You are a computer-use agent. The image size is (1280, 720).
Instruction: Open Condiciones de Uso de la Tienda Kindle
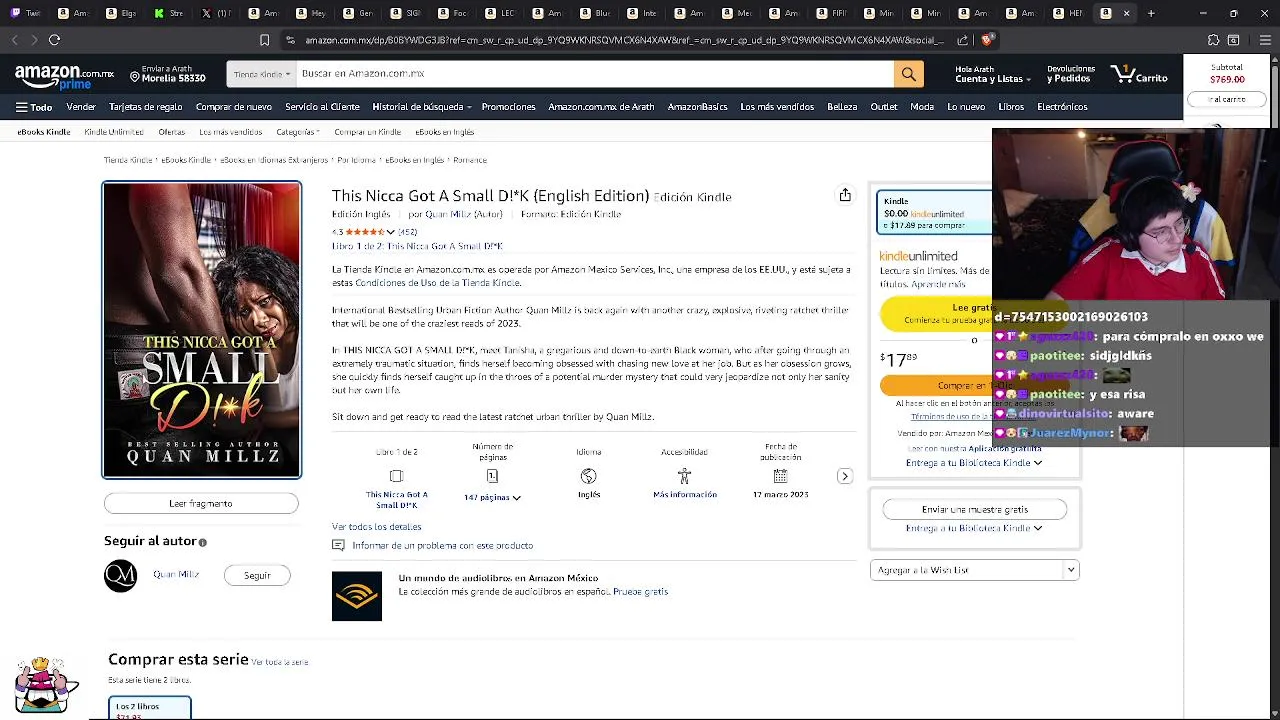coord(438,283)
